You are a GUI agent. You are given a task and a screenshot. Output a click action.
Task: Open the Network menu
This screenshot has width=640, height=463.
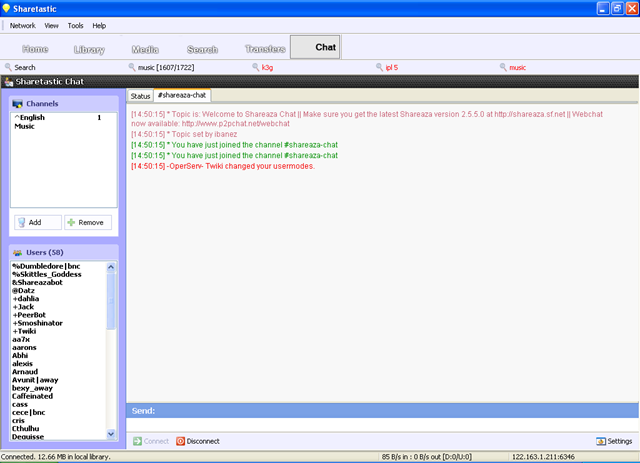point(22,25)
